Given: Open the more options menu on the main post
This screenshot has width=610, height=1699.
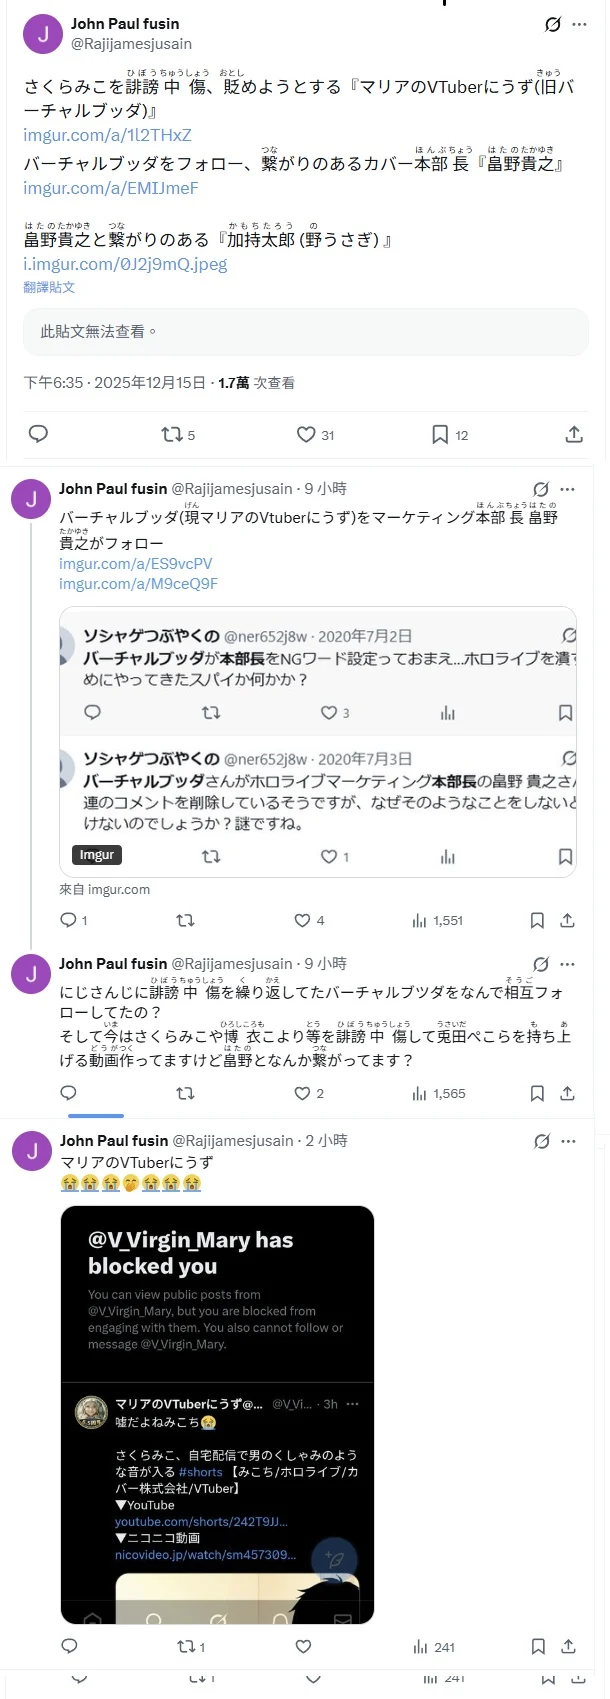Looking at the screenshot, I should pos(580,24).
